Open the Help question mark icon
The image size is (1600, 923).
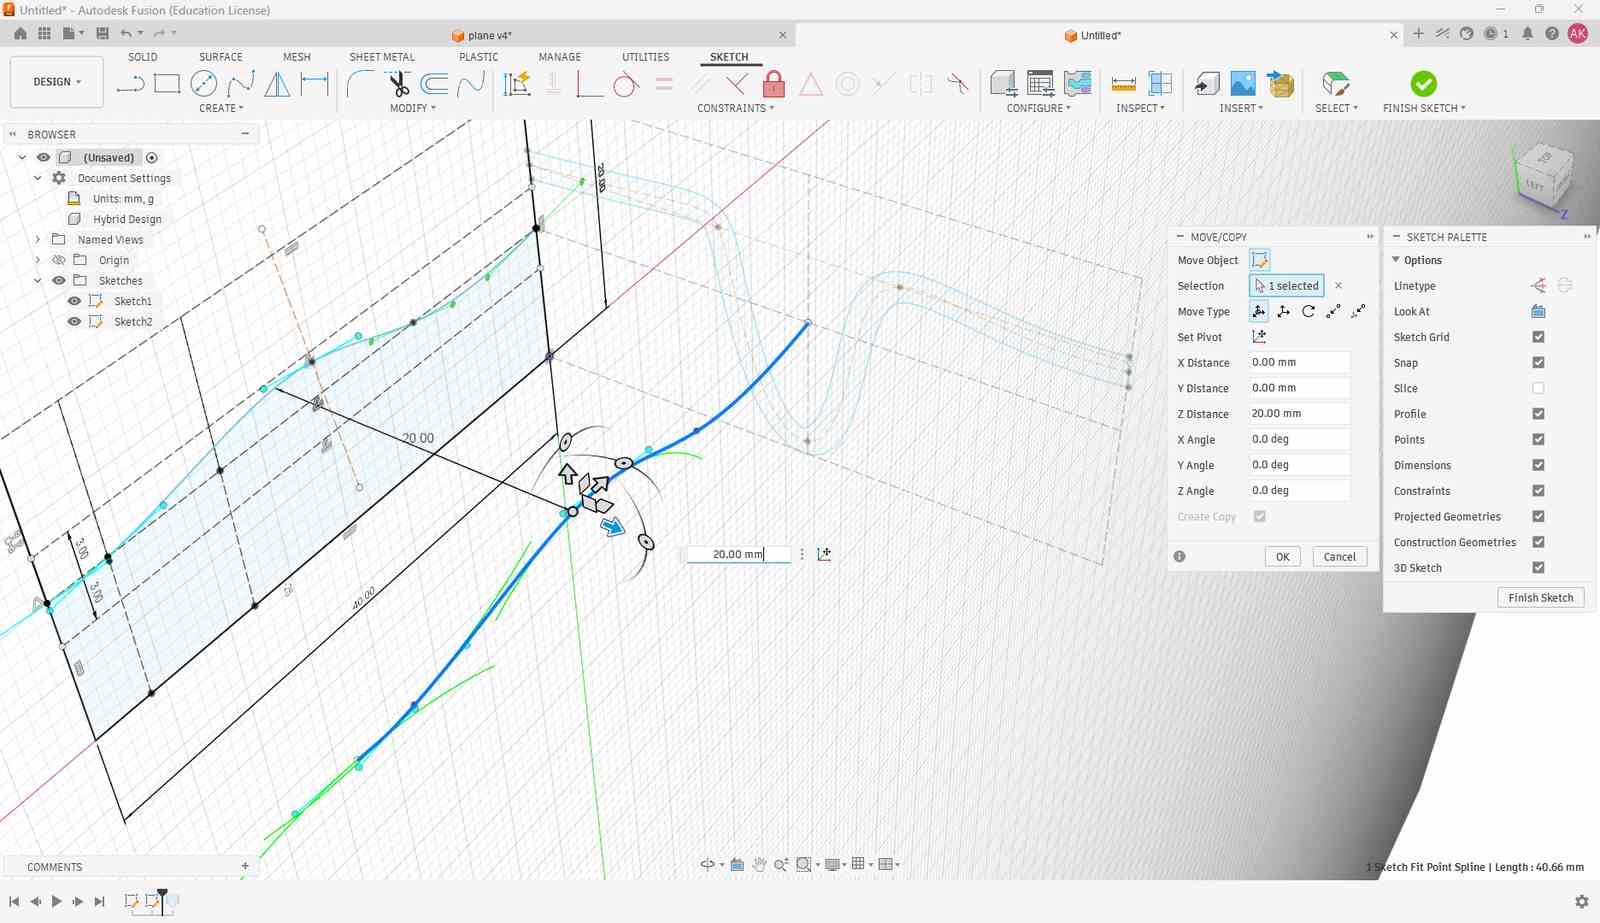(1552, 34)
